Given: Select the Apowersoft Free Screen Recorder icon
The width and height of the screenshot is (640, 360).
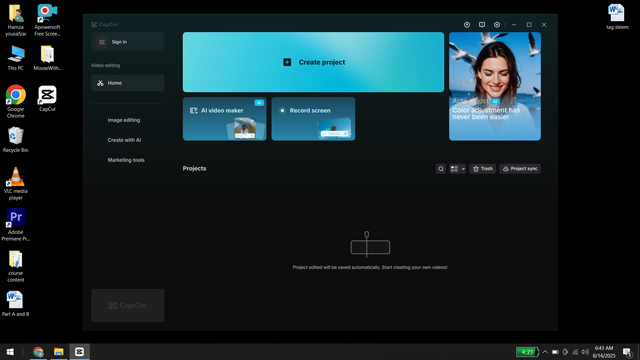Looking at the screenshot, I should [x=47, y=20].
